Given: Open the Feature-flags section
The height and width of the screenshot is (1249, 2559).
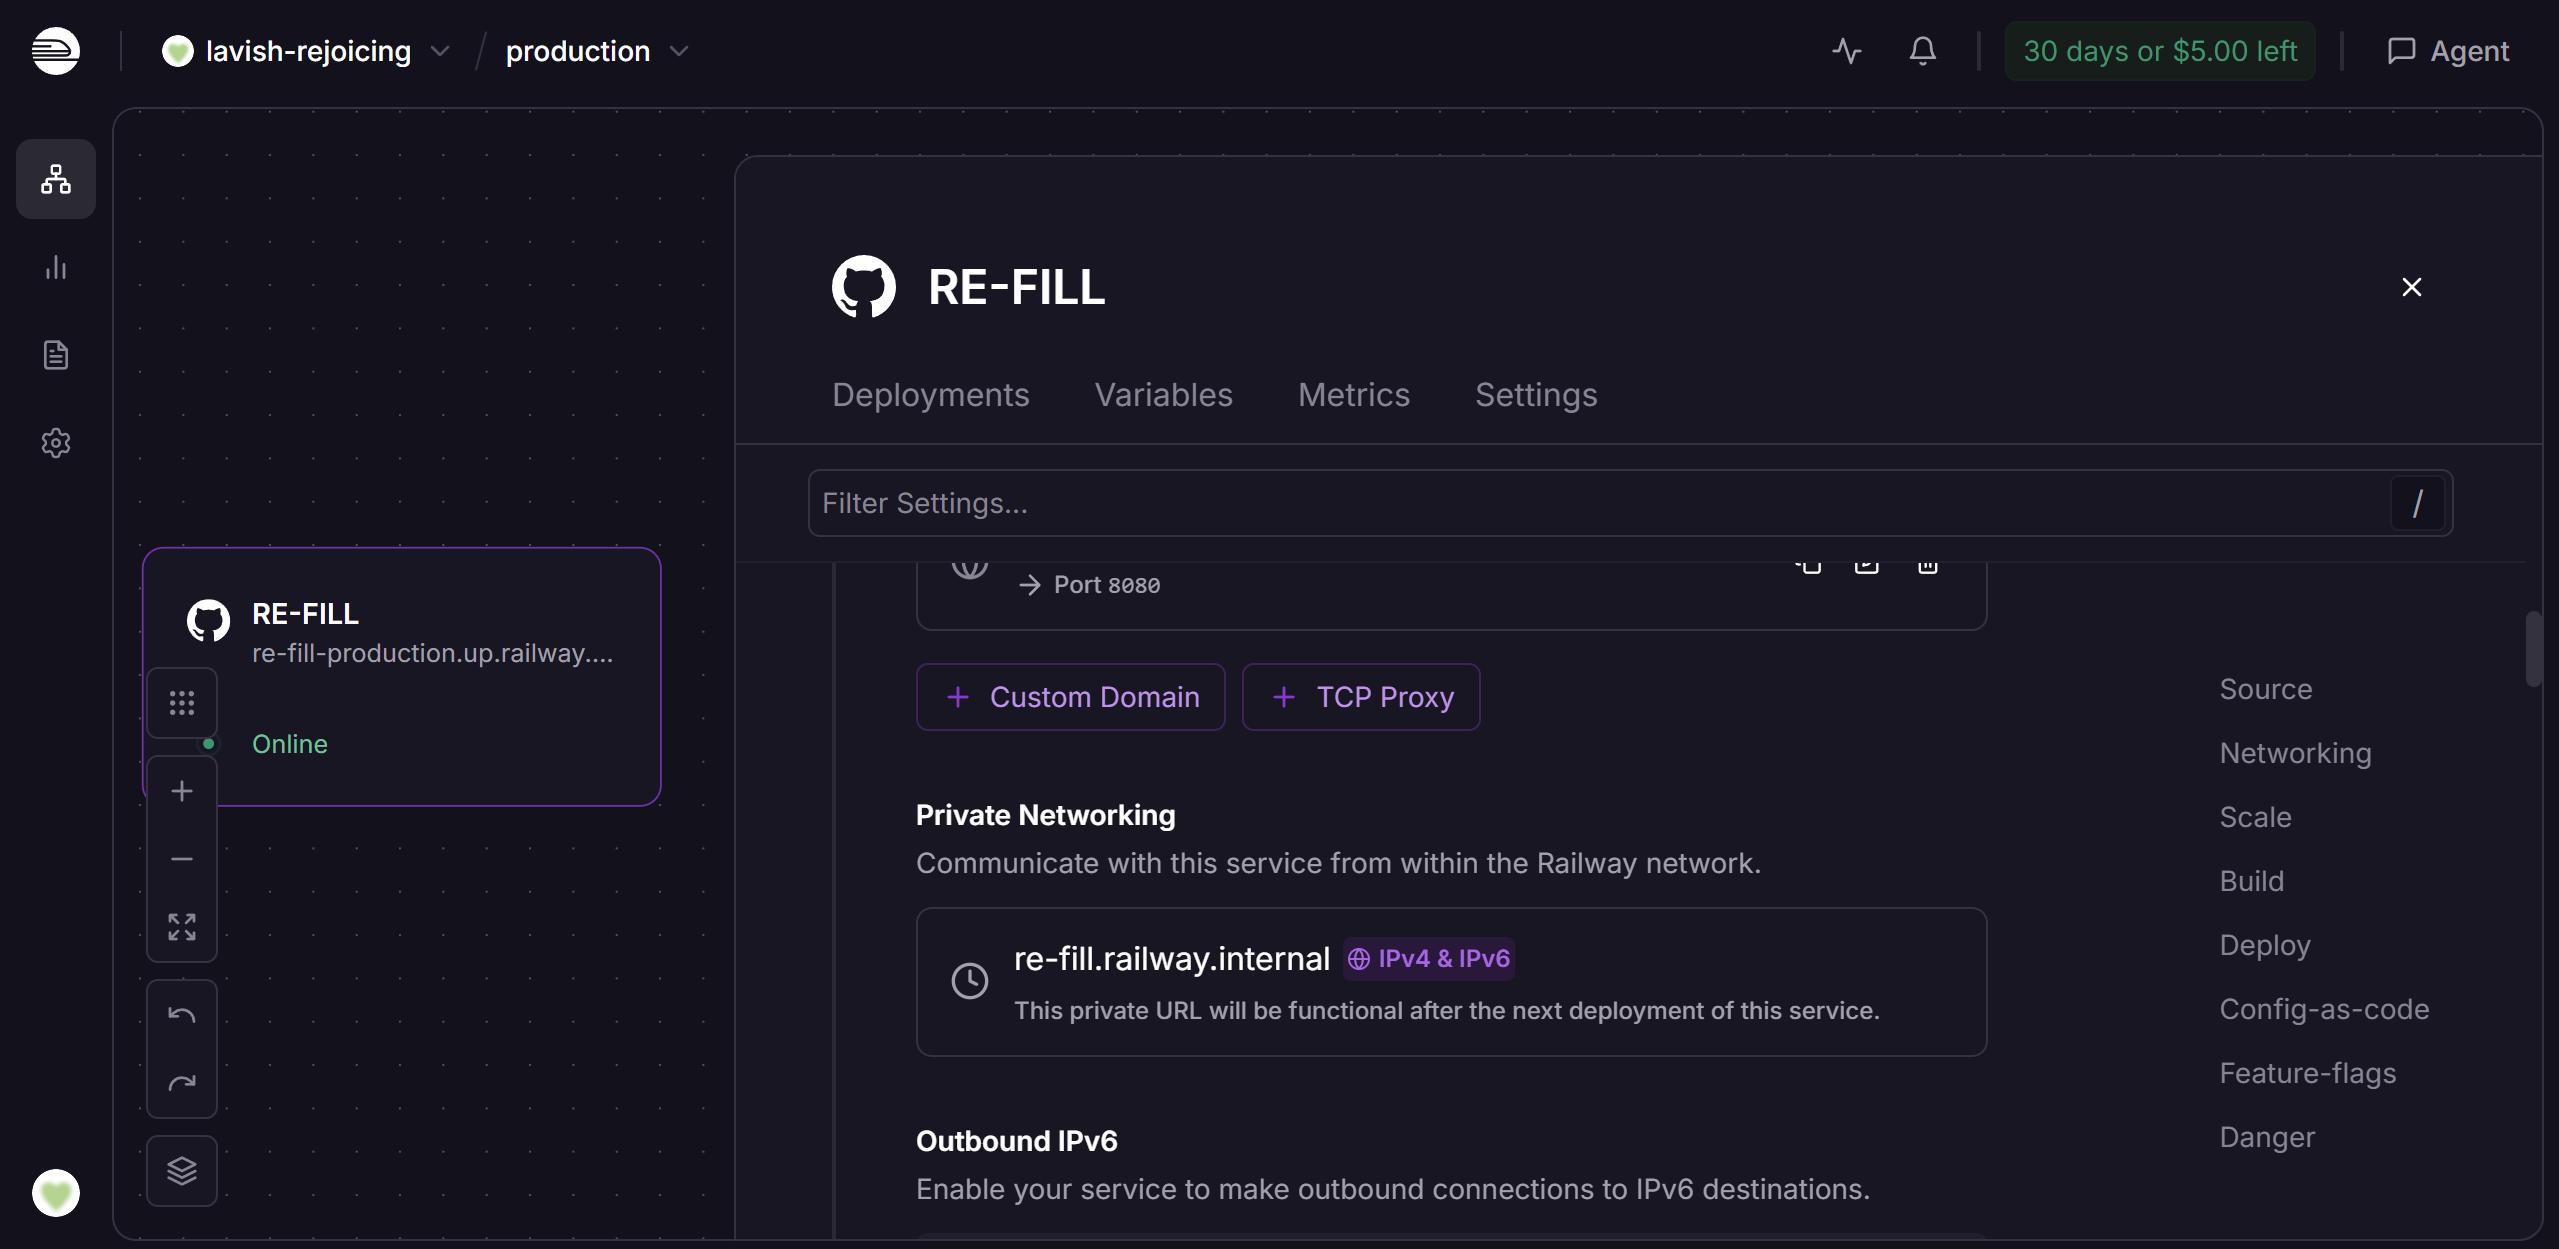Looking at the screenshot, I should (2308, 1073).
